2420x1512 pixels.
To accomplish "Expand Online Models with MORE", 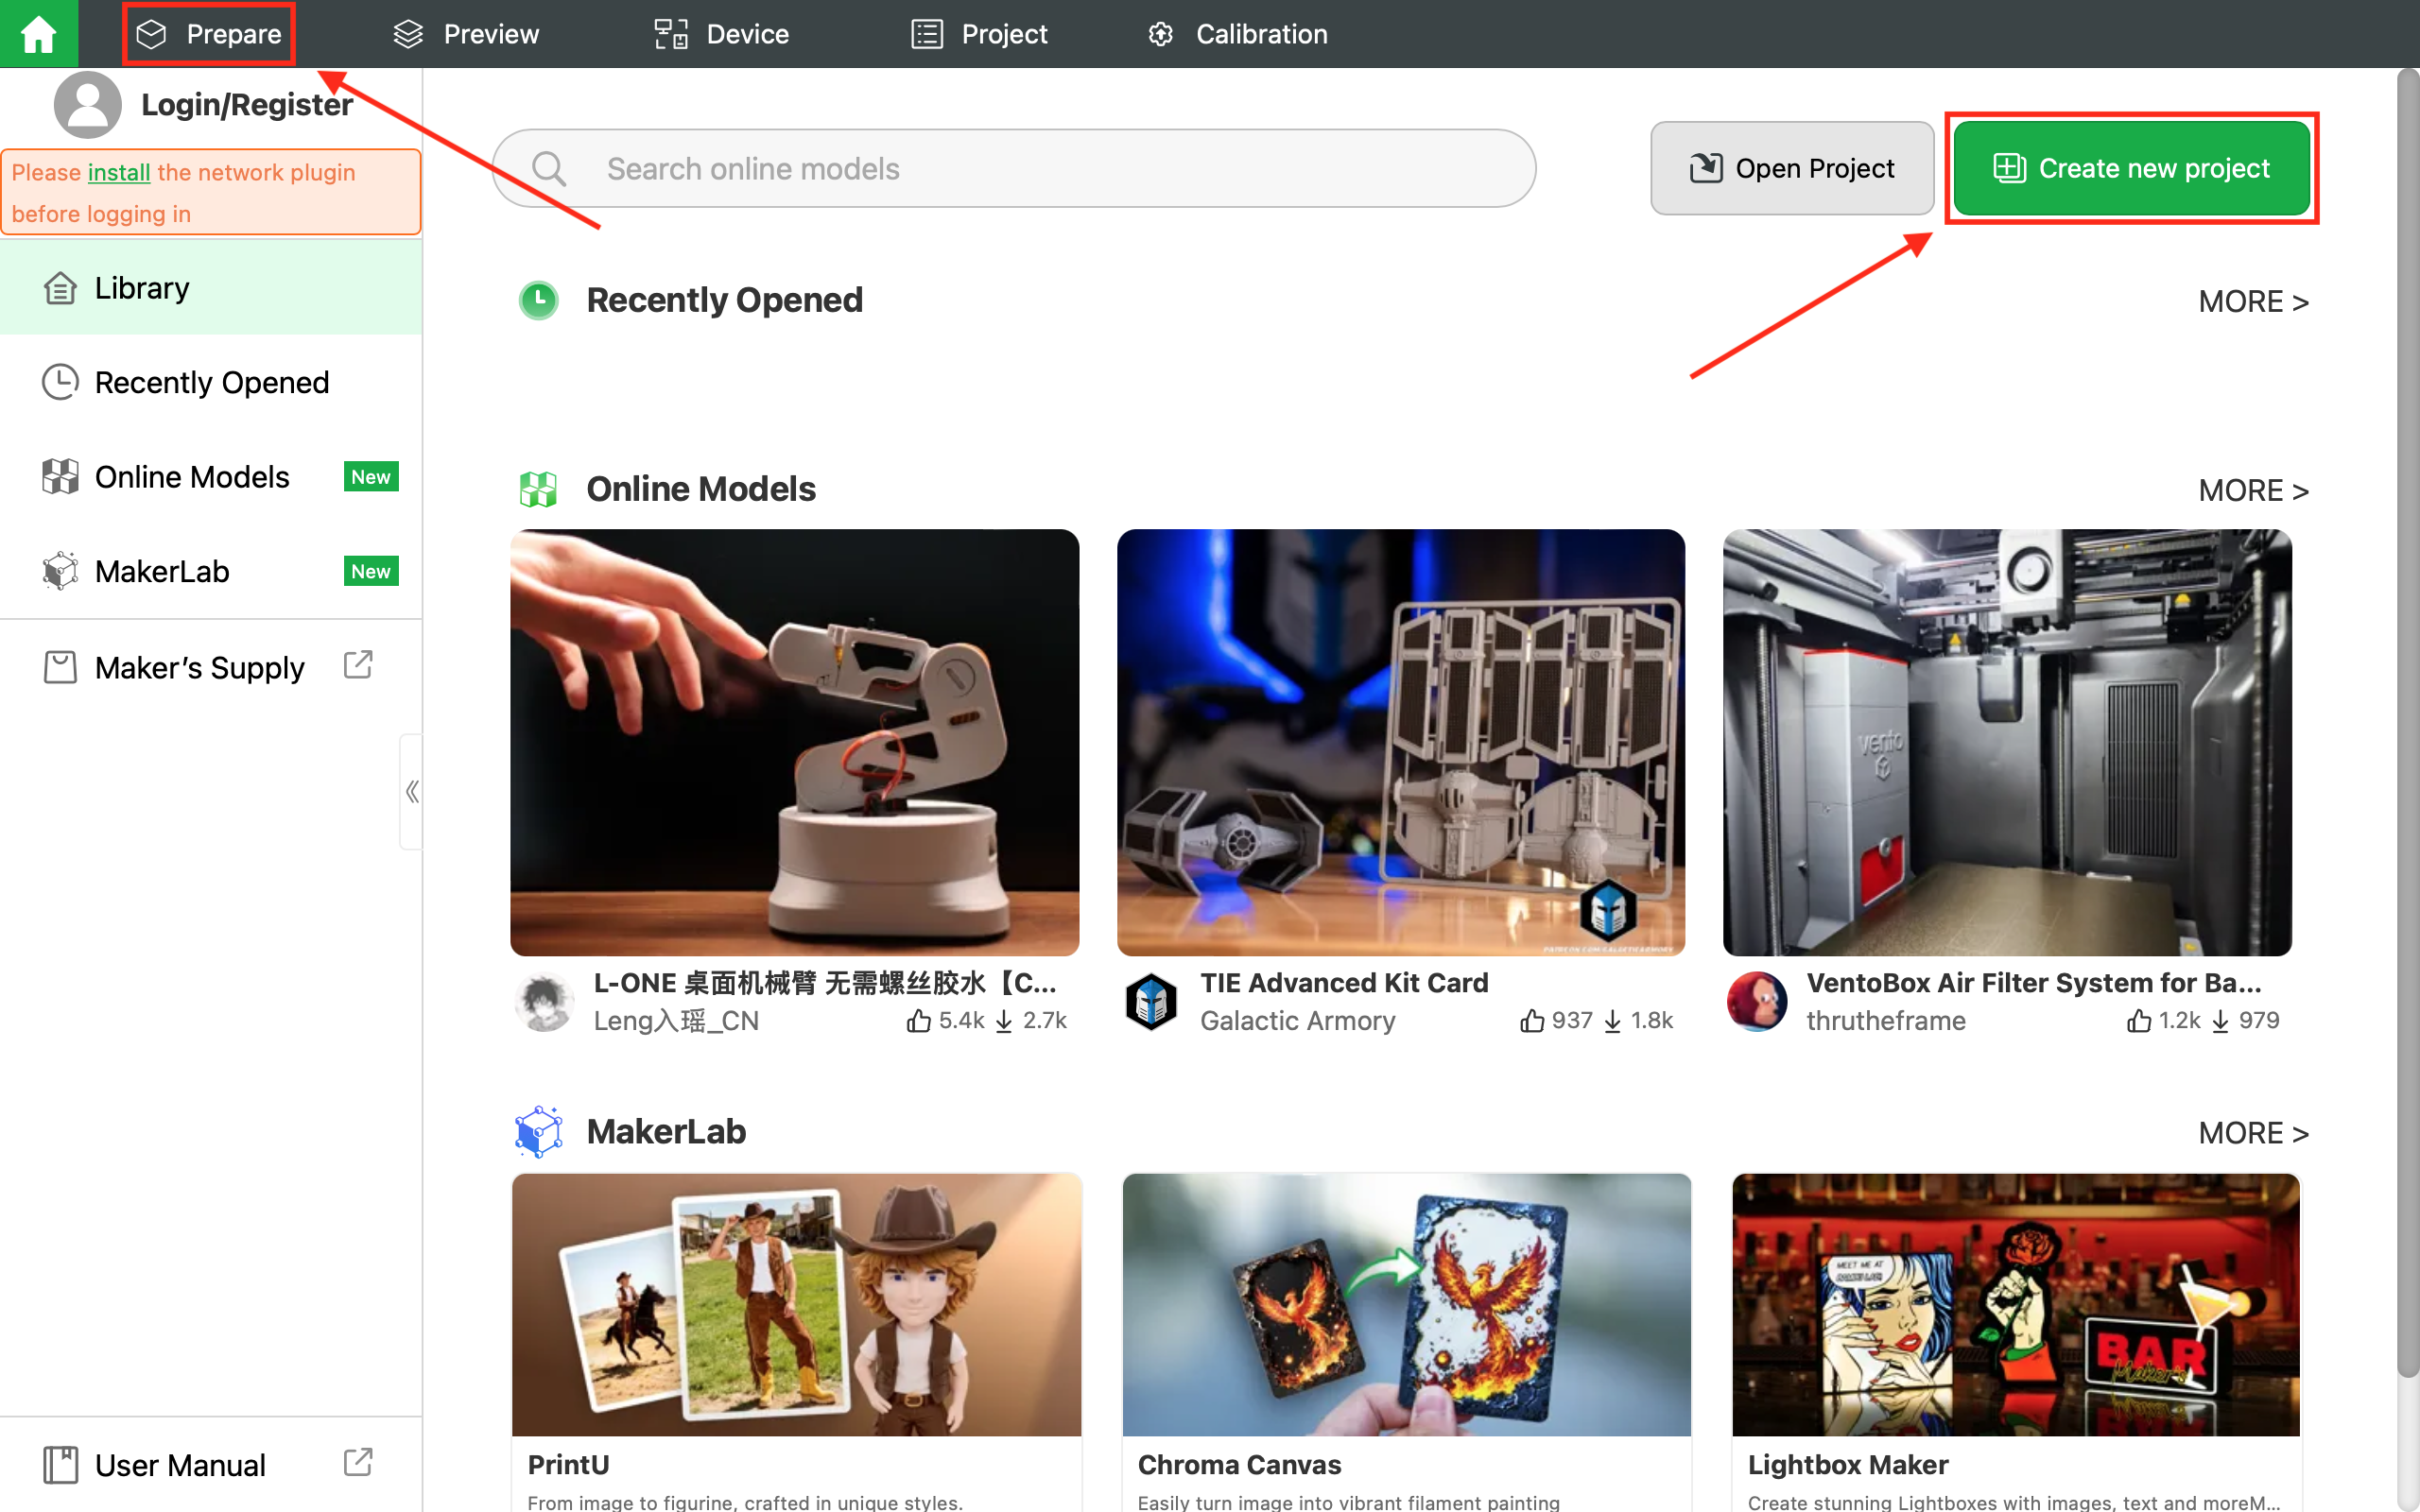I will 2253,490.
